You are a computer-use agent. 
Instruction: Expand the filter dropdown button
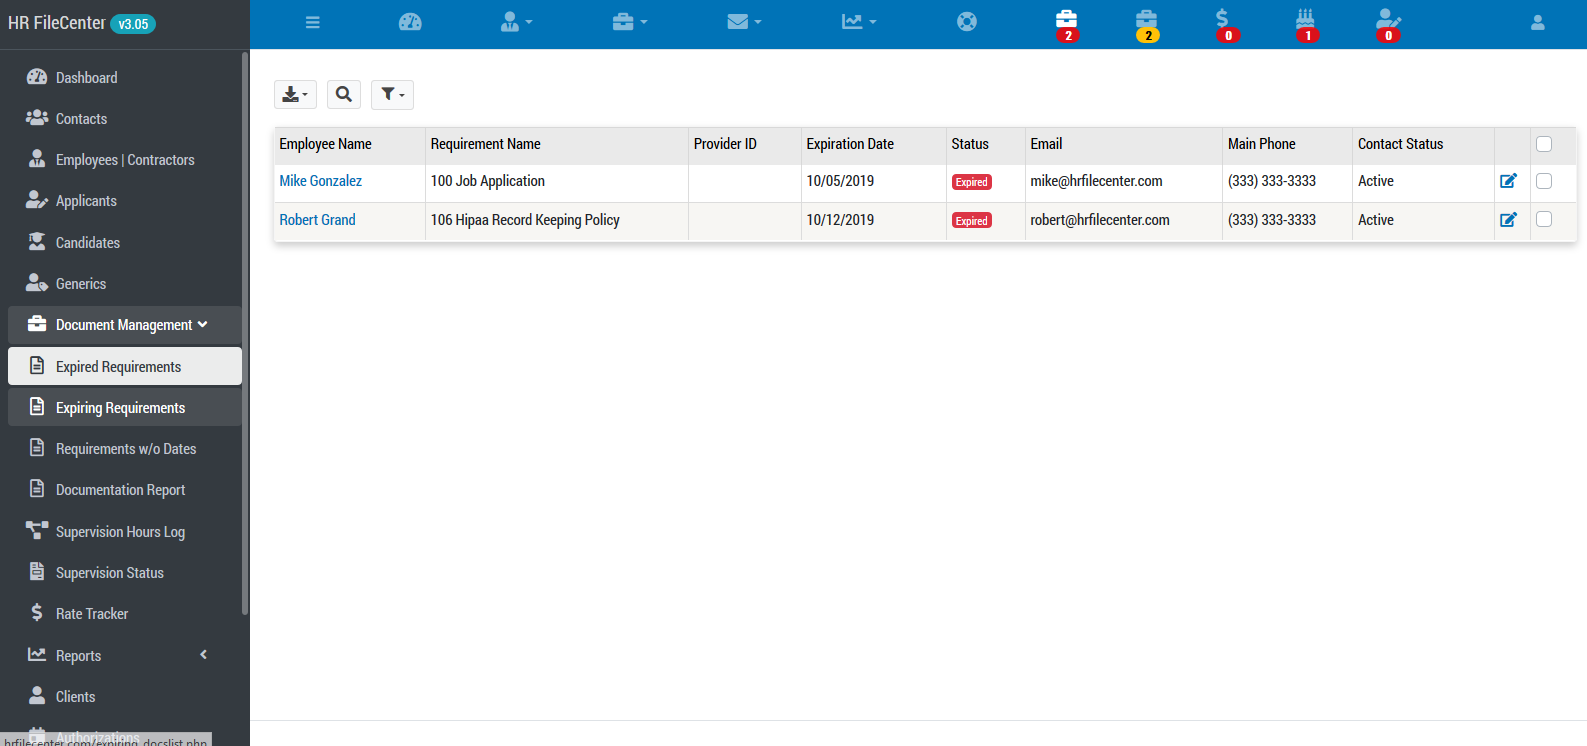click(x=392, y=94)
